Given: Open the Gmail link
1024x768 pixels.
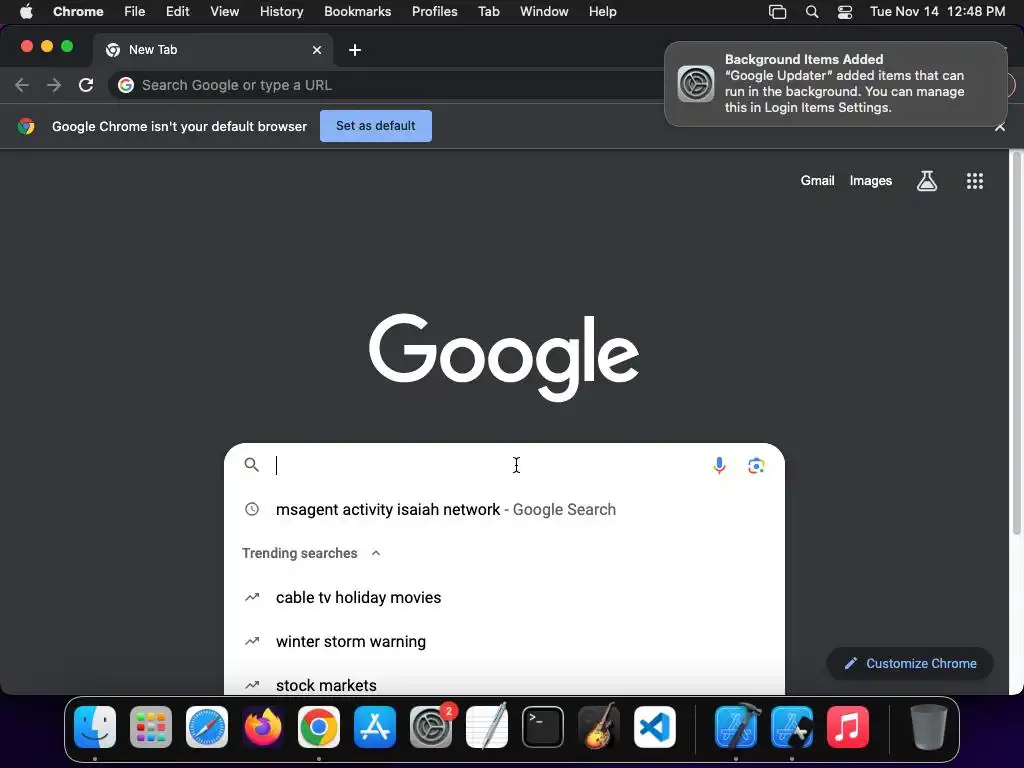Looking at the screenshot, I should [x=817, y=181].
